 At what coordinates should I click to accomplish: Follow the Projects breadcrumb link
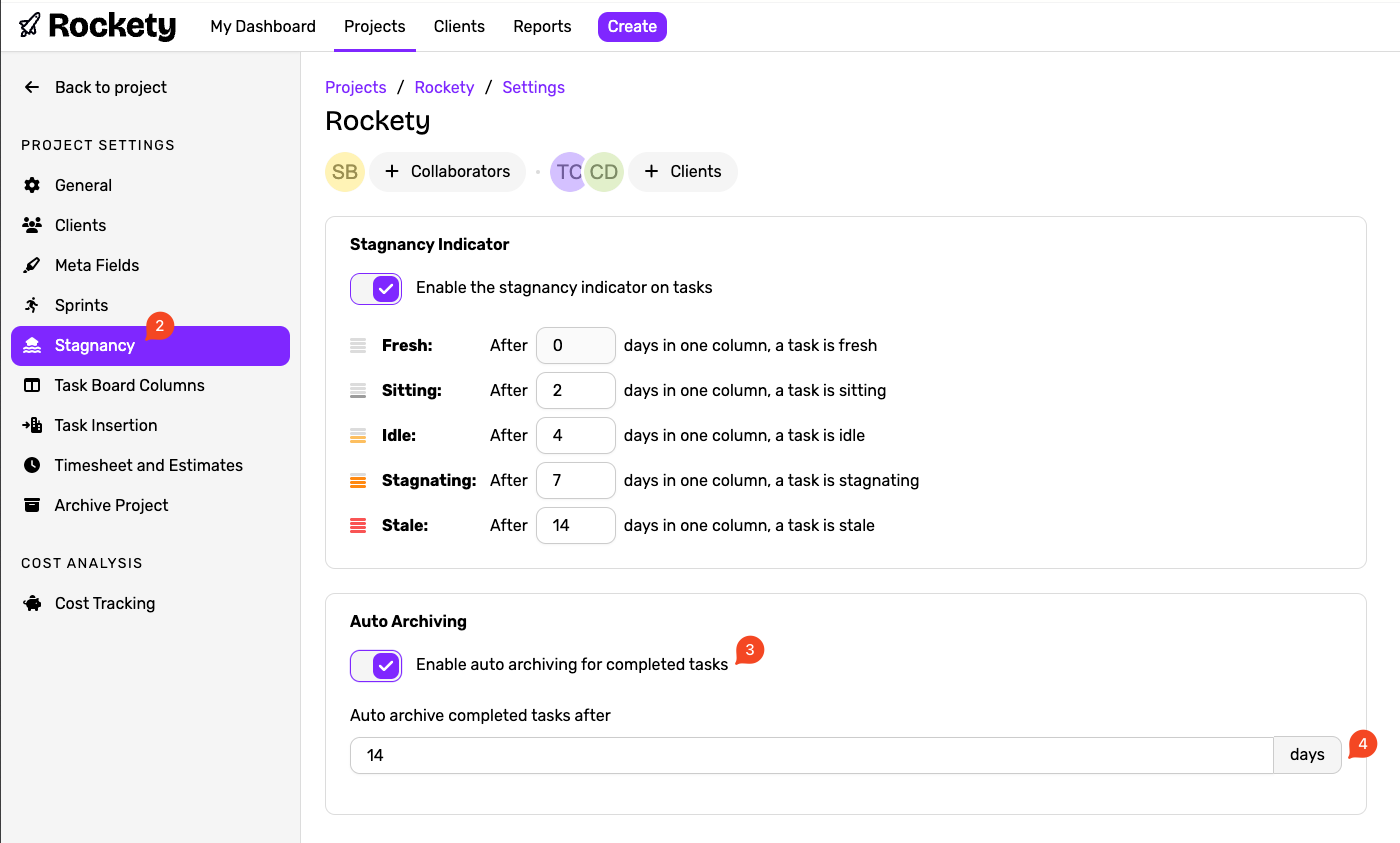click(355, 88)
